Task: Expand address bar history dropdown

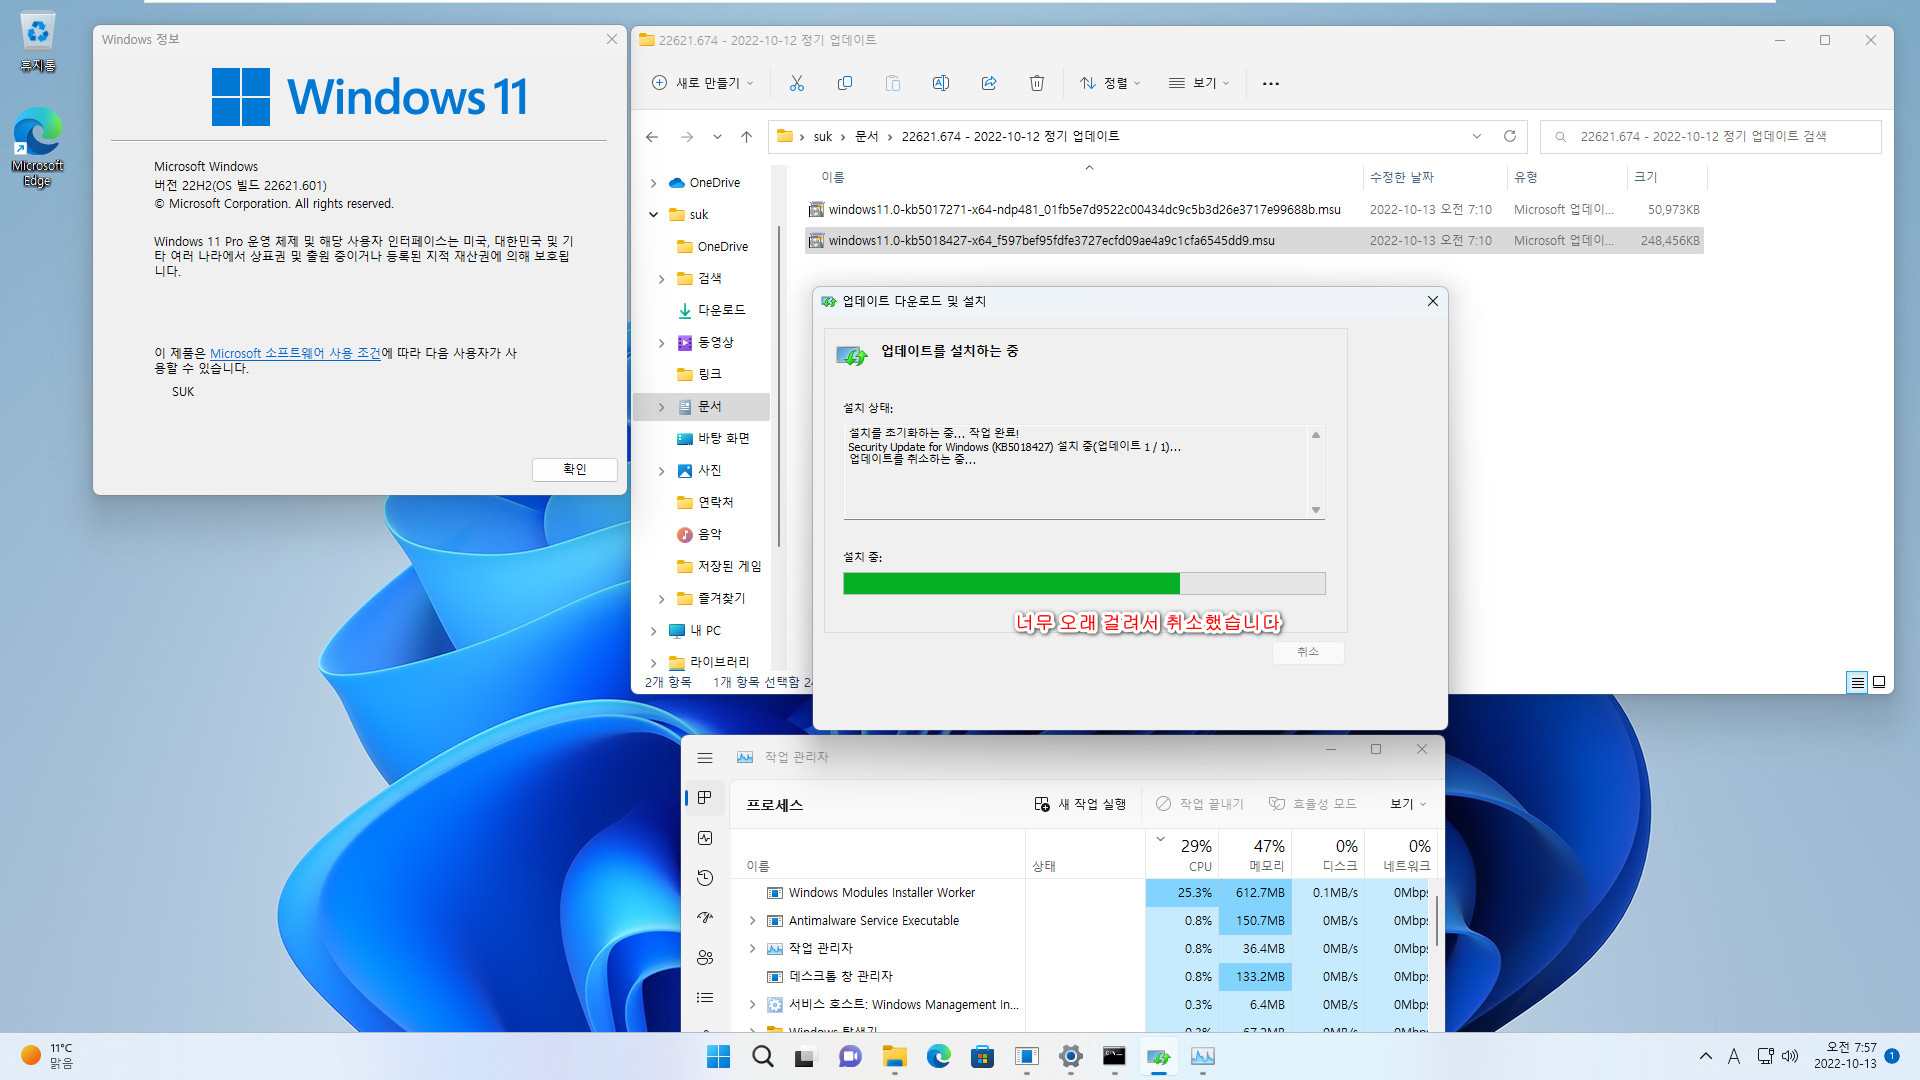Action: pyautogui.click(x=1477, y=136)
